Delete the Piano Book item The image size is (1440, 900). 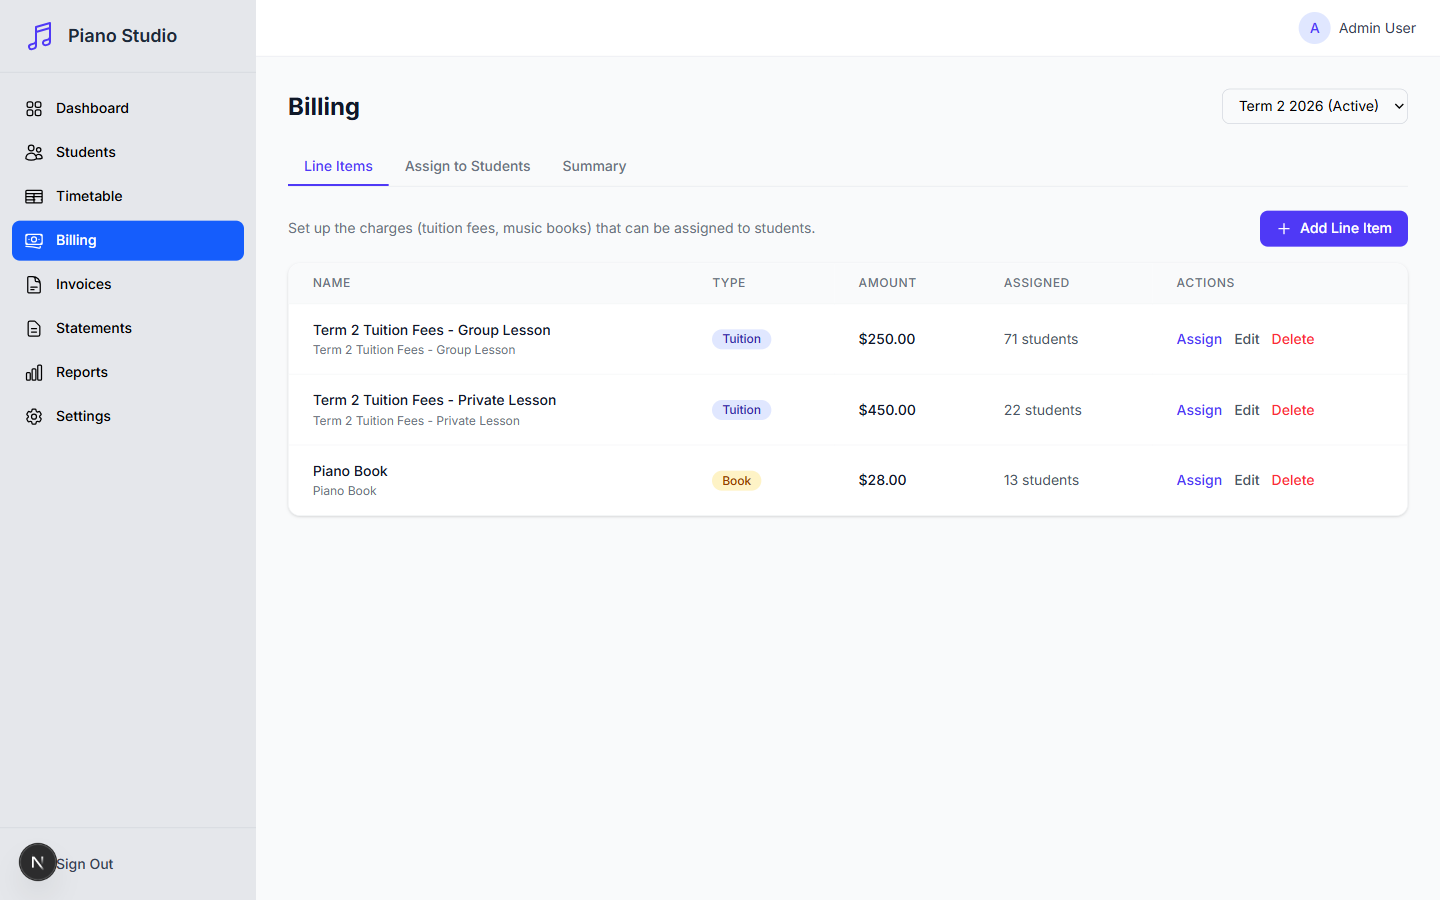pos(1292,480)
